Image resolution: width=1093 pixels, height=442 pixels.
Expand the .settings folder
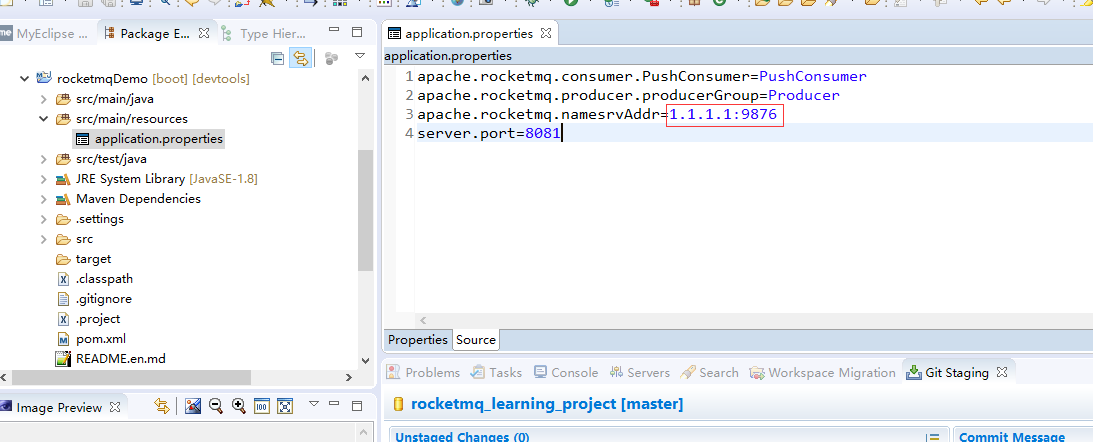tap(43, 219)
